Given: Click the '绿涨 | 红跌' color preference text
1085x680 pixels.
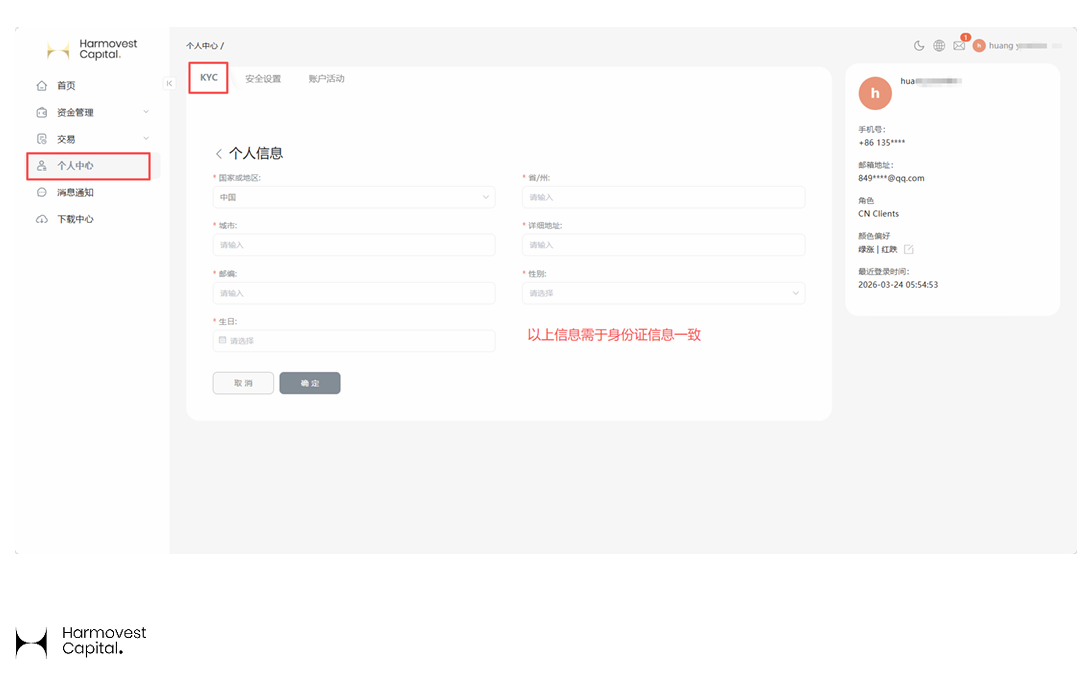Looking at the screenshot, I should (x=877, y=249).
